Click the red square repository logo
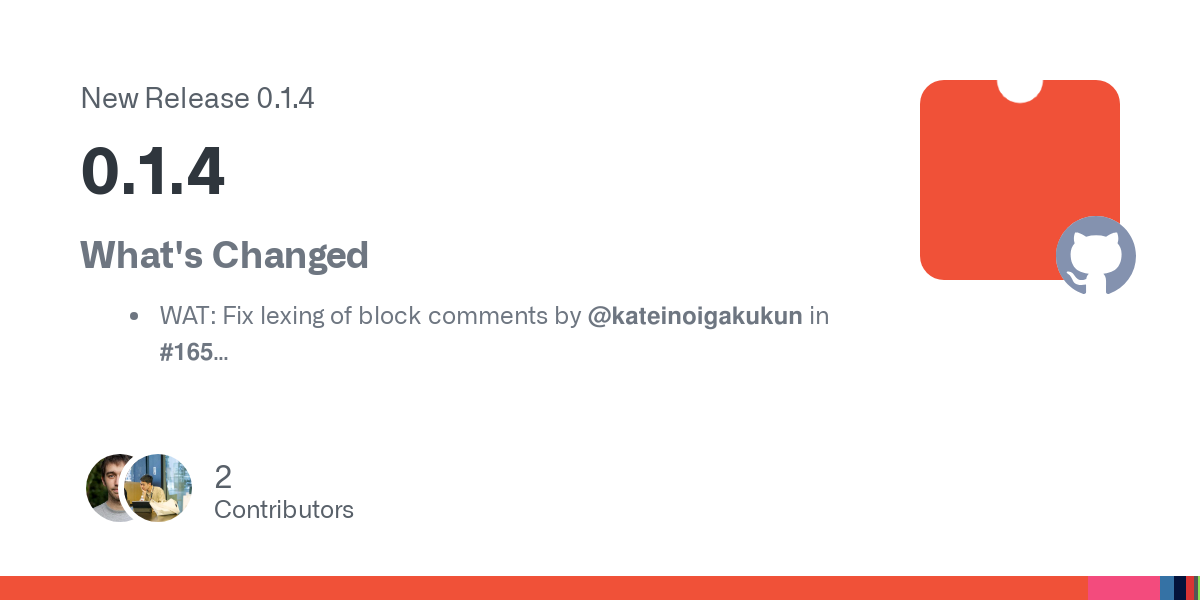This screenshot has height=600, width=1200. click(1020, 180)
